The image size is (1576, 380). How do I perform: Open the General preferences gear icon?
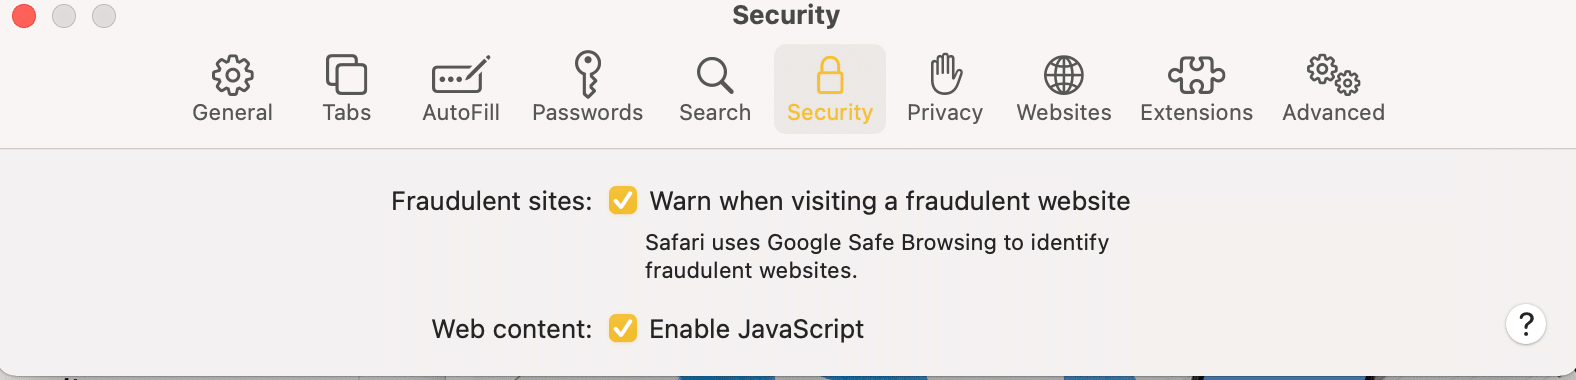[232, 74]
